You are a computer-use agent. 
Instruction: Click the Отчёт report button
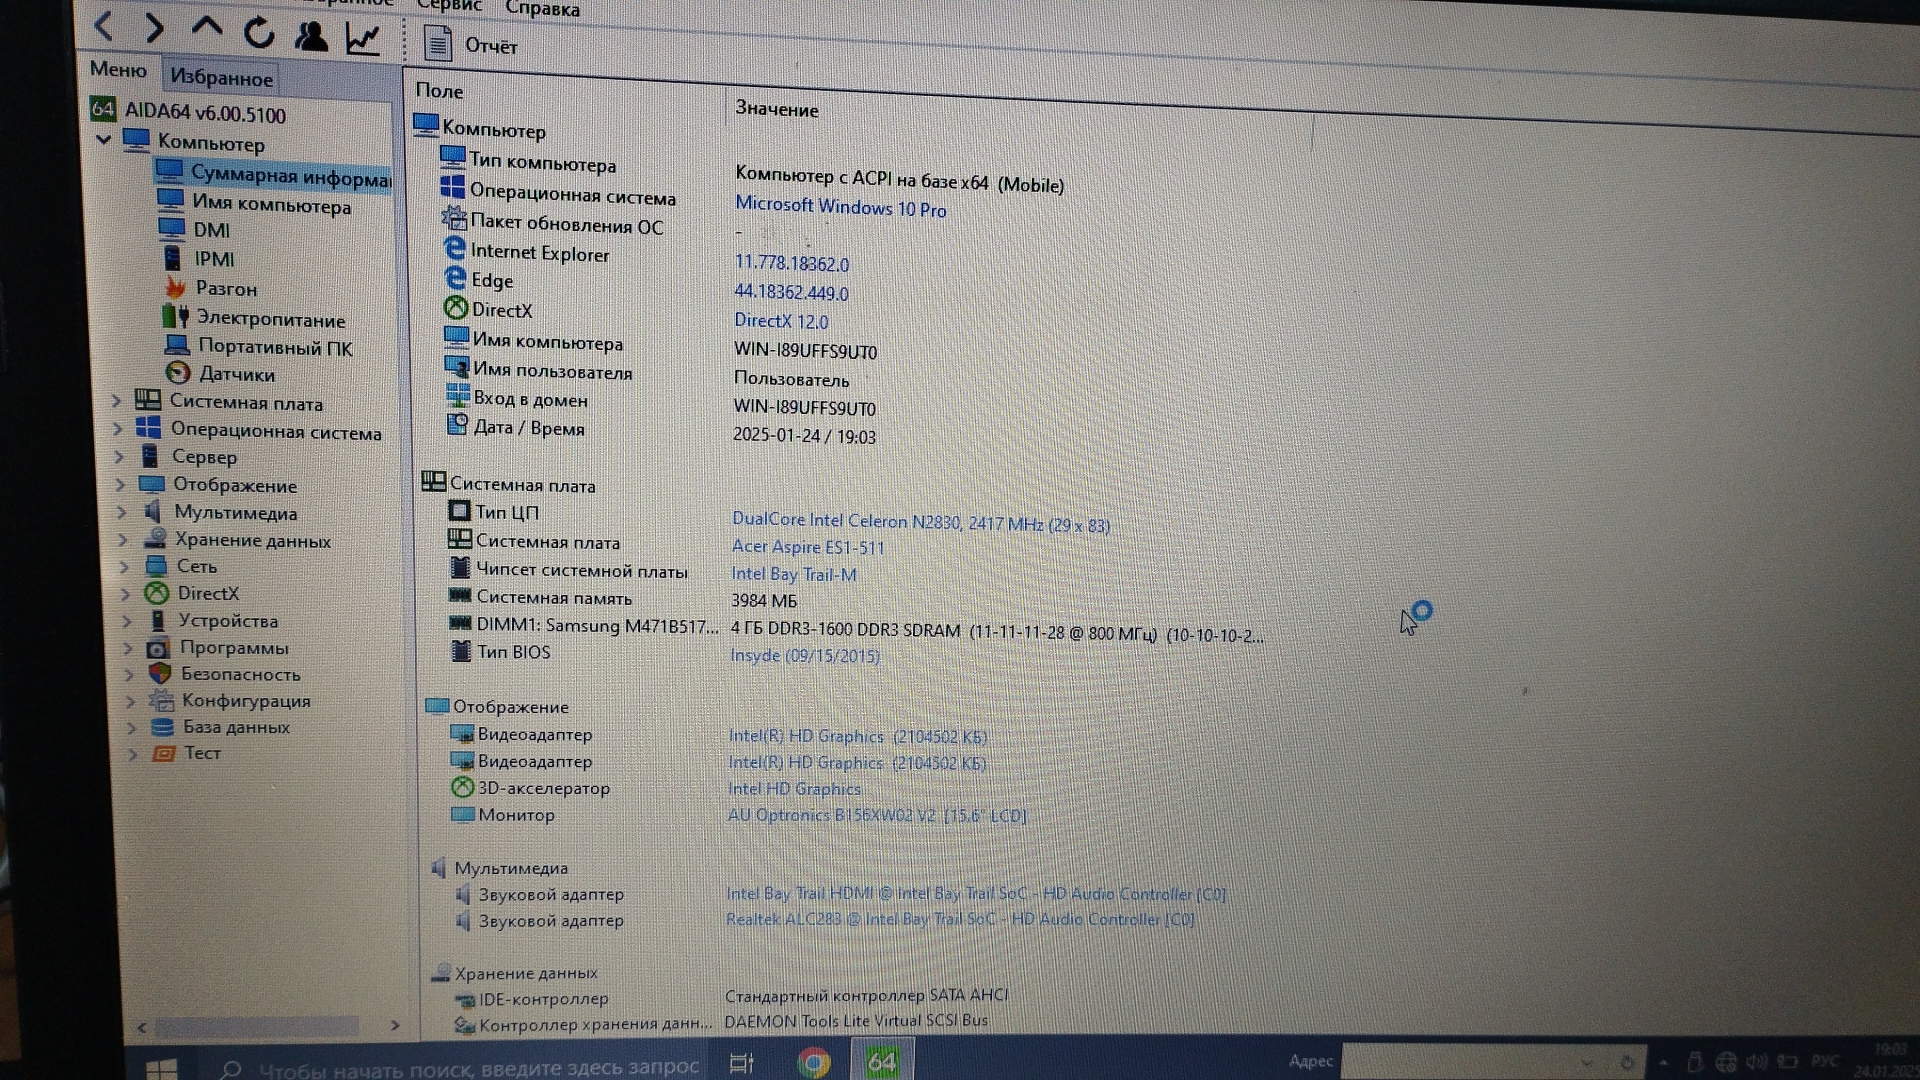(470, 44)
